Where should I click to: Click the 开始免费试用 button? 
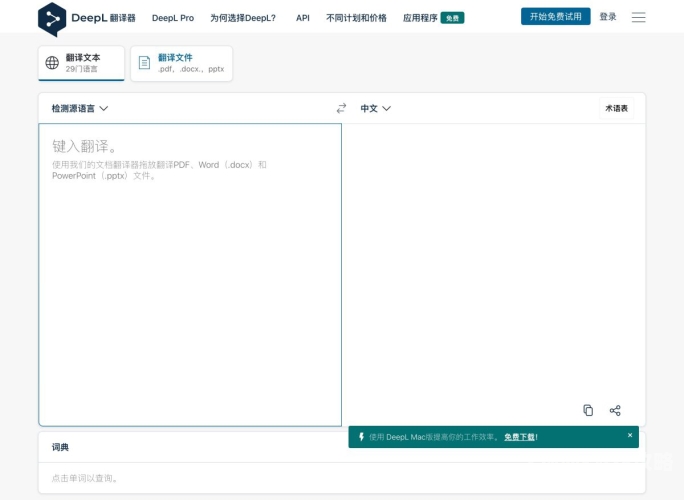coord(555,17)
